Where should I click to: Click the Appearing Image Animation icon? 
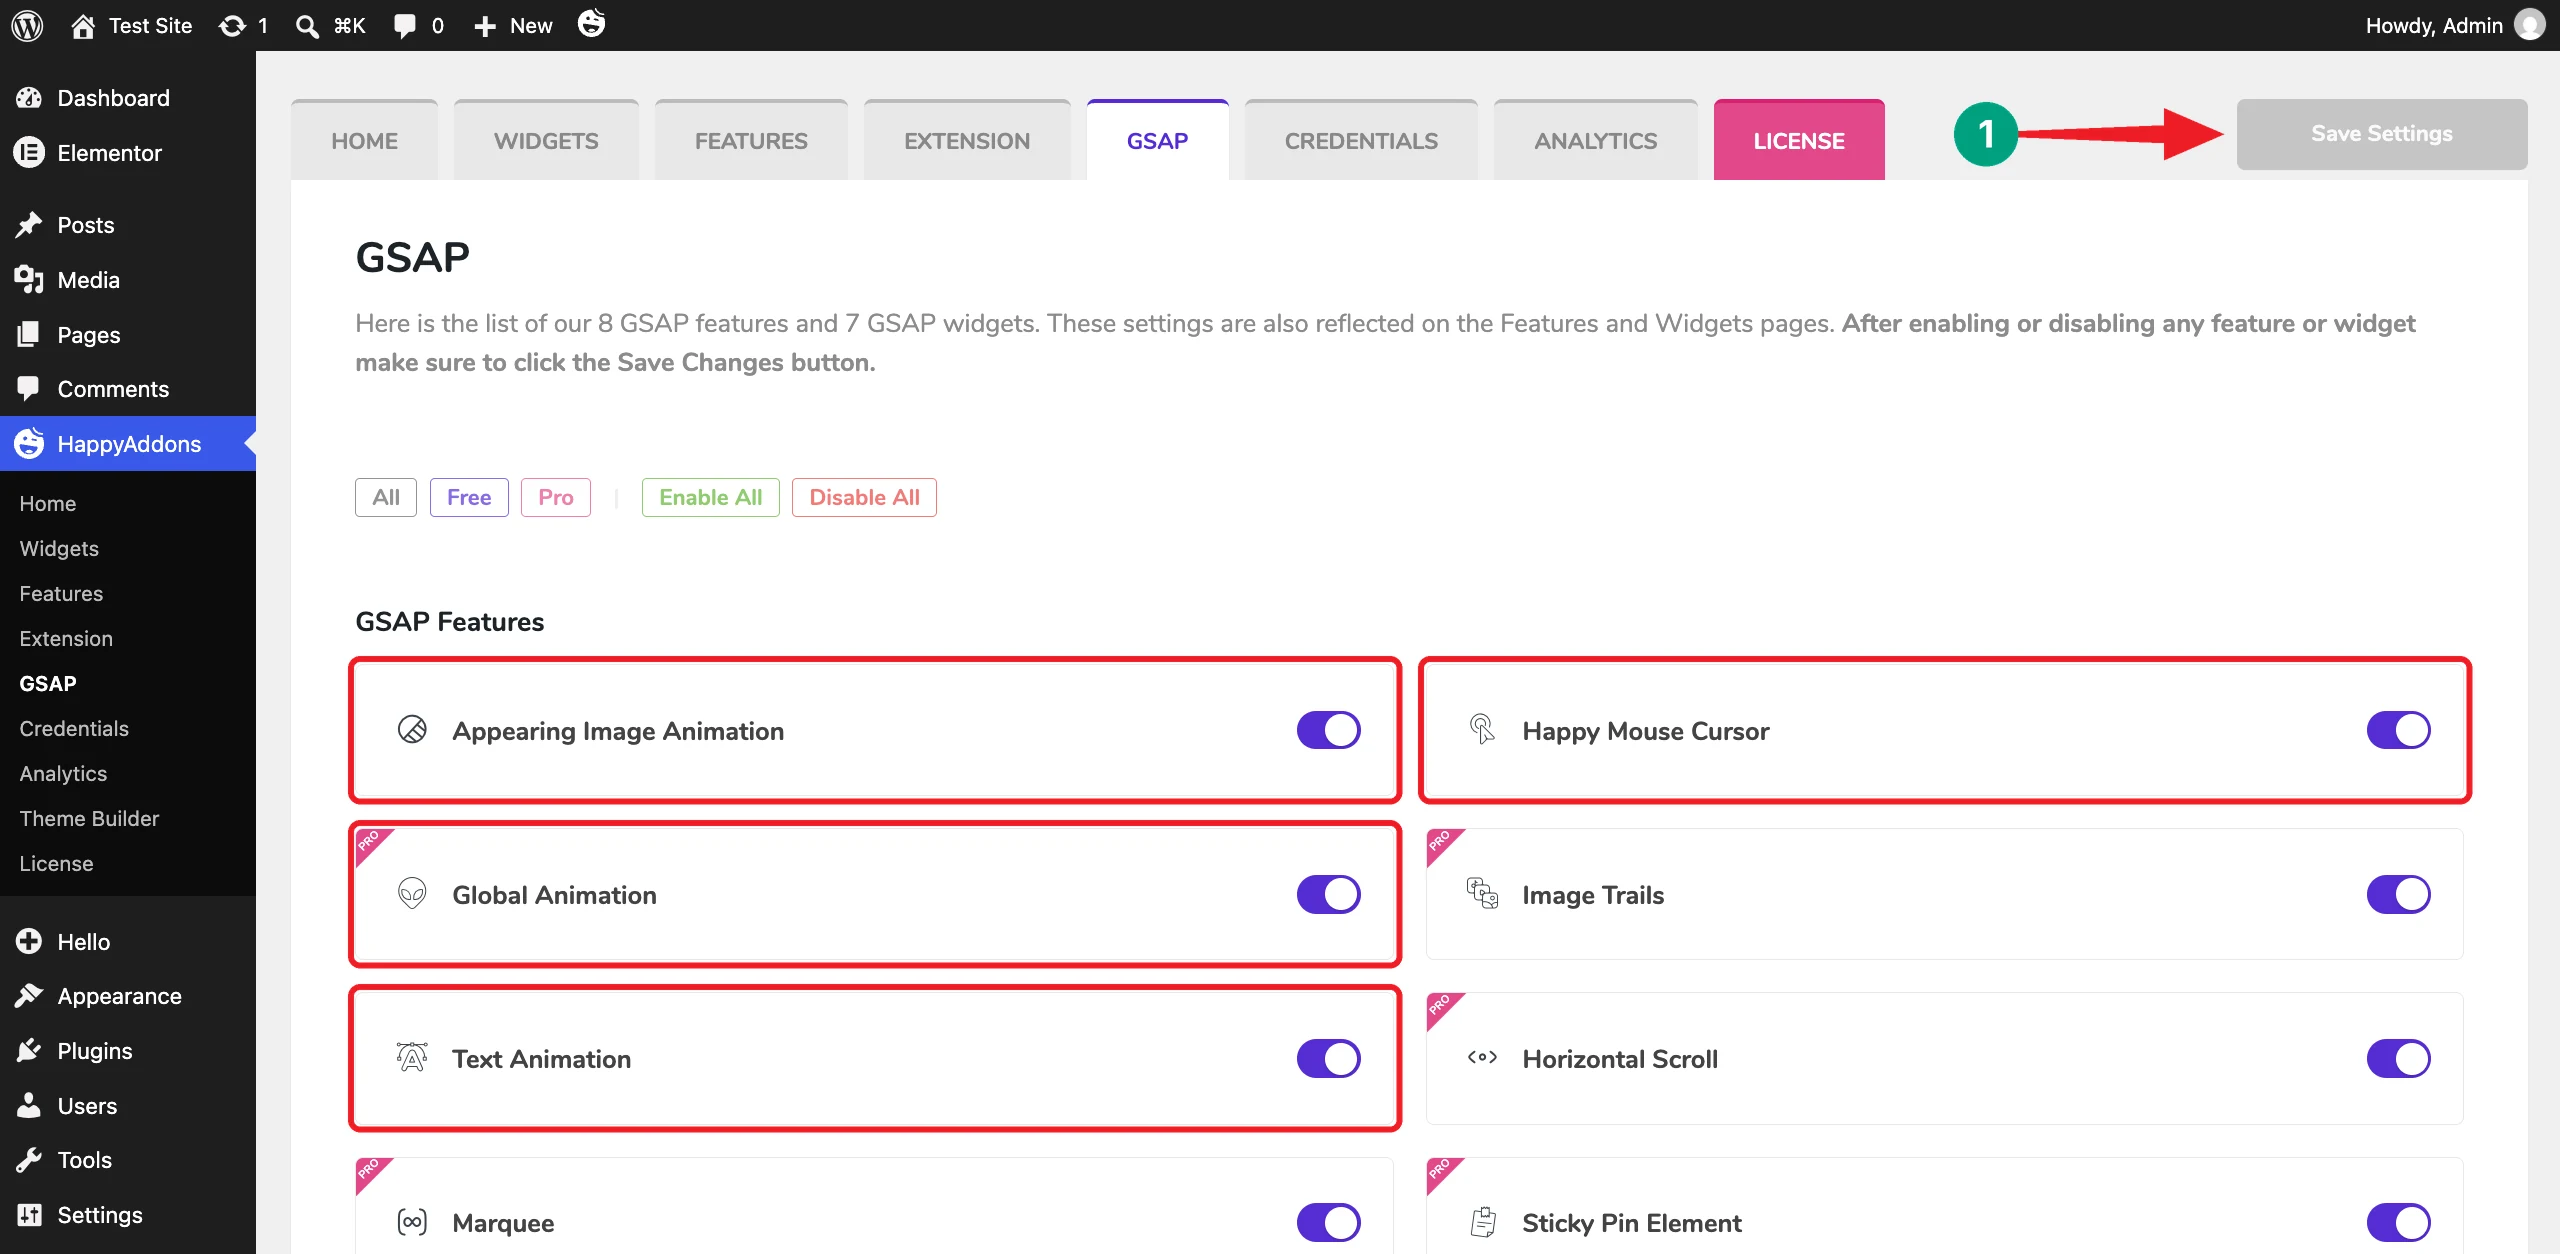[x=412, y=730]
